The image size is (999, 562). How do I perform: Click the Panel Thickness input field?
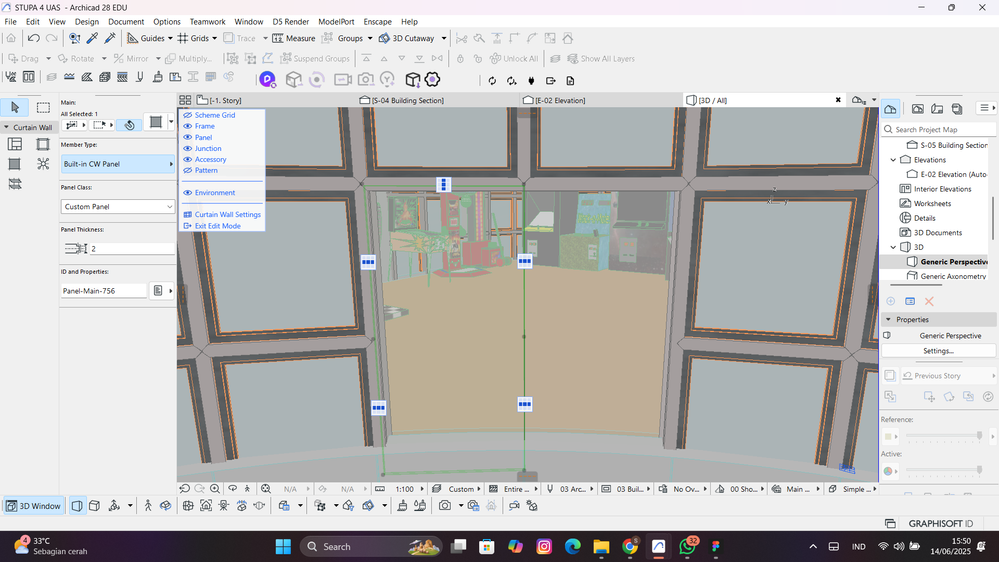[x=130, y=249]
